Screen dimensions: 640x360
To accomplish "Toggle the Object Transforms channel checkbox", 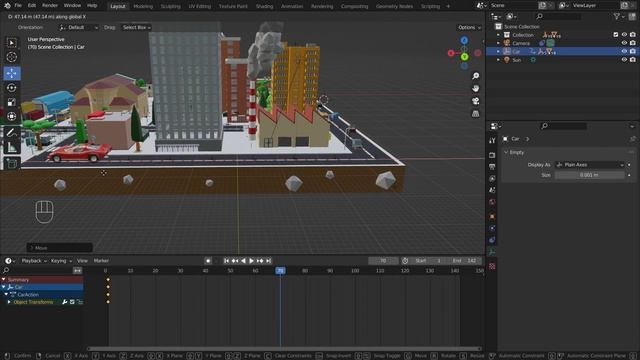I will click(72, 302).
